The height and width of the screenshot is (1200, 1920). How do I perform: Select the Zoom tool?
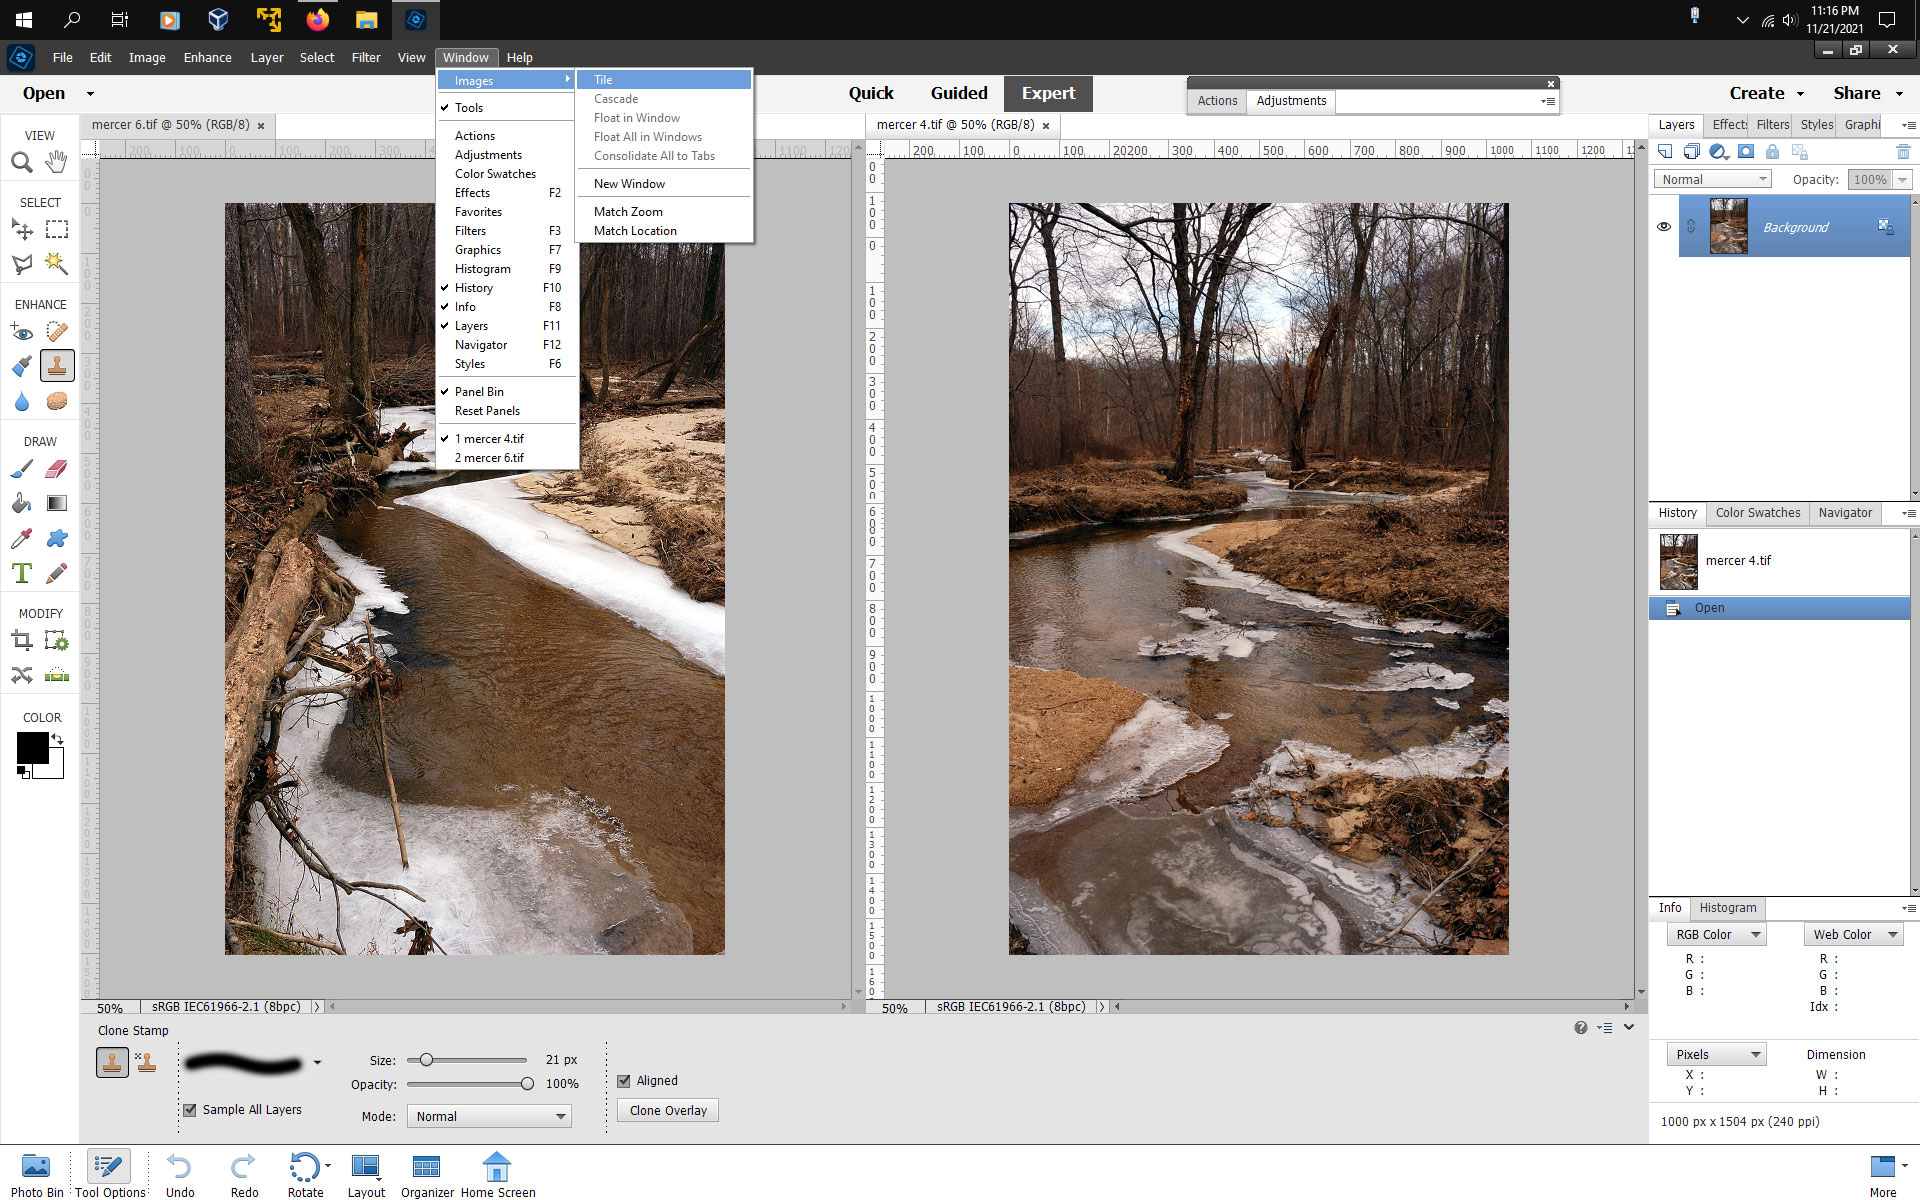tap(22, 162)
